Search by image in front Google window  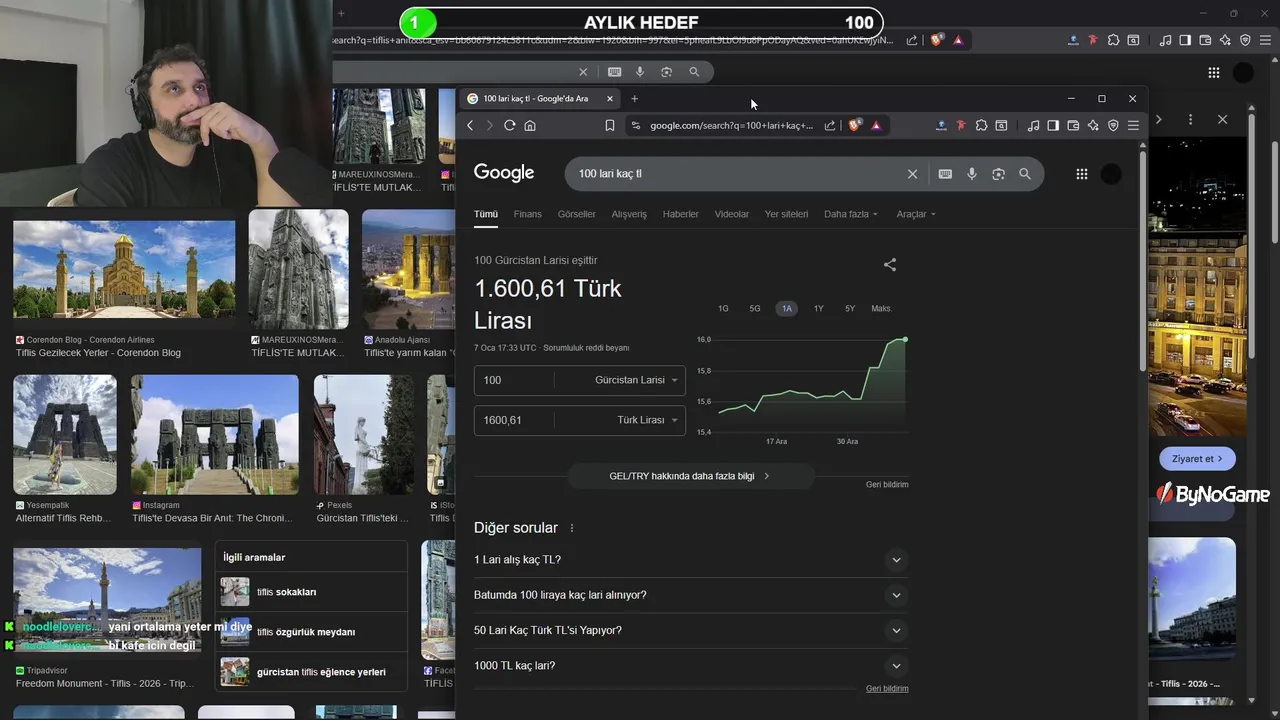[998, 174]
